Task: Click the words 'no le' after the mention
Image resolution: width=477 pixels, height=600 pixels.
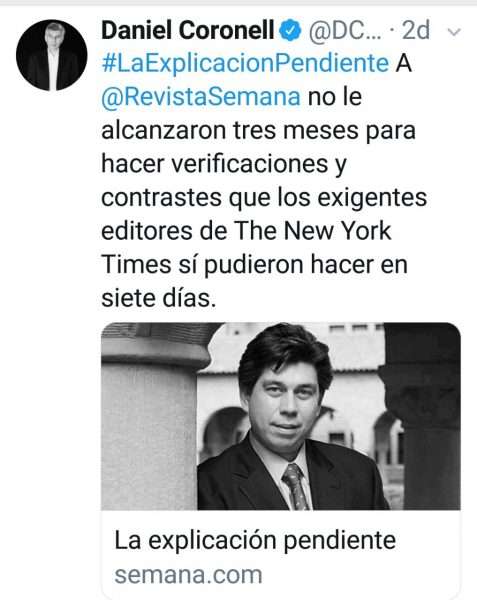Action: 335,97
